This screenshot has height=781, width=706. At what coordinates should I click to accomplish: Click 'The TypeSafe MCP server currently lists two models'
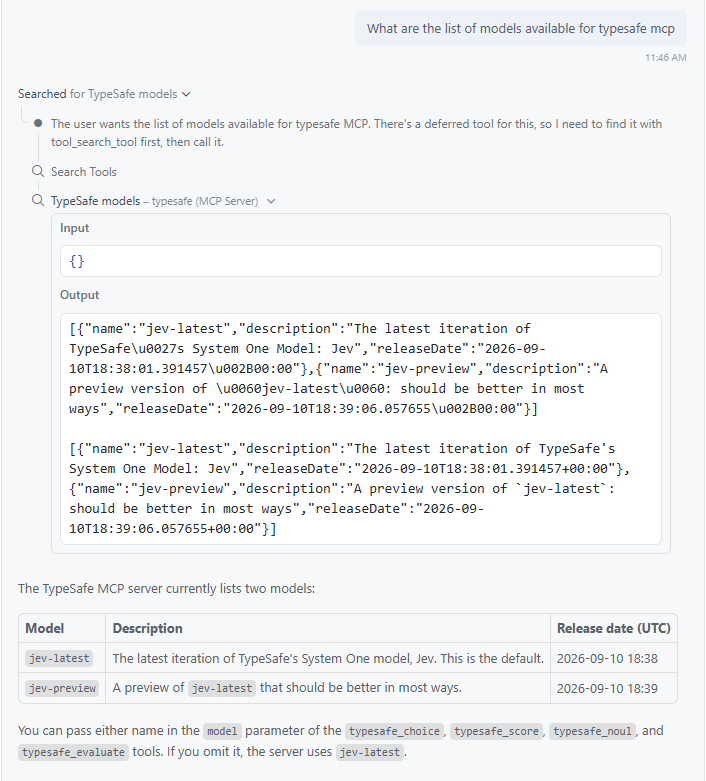(x=166, y=589)
